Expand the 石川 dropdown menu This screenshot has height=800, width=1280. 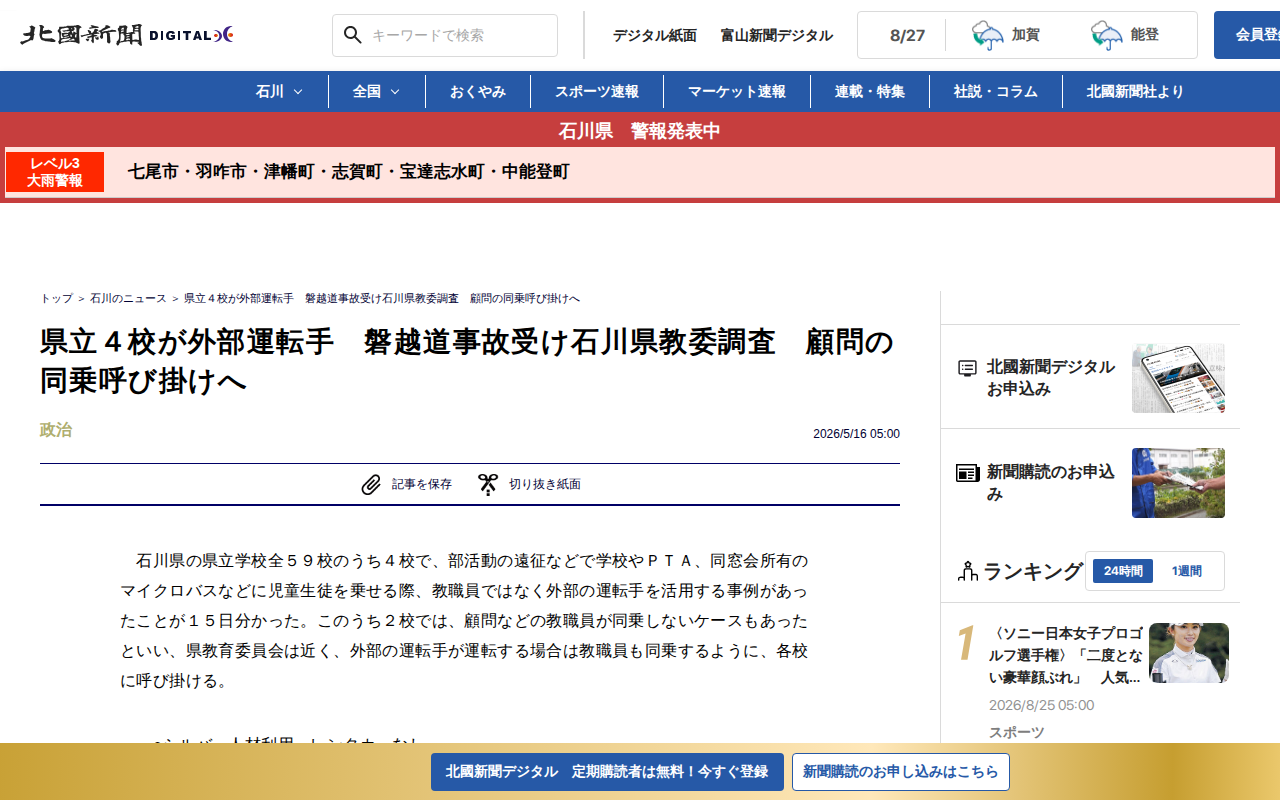(280, 91)
